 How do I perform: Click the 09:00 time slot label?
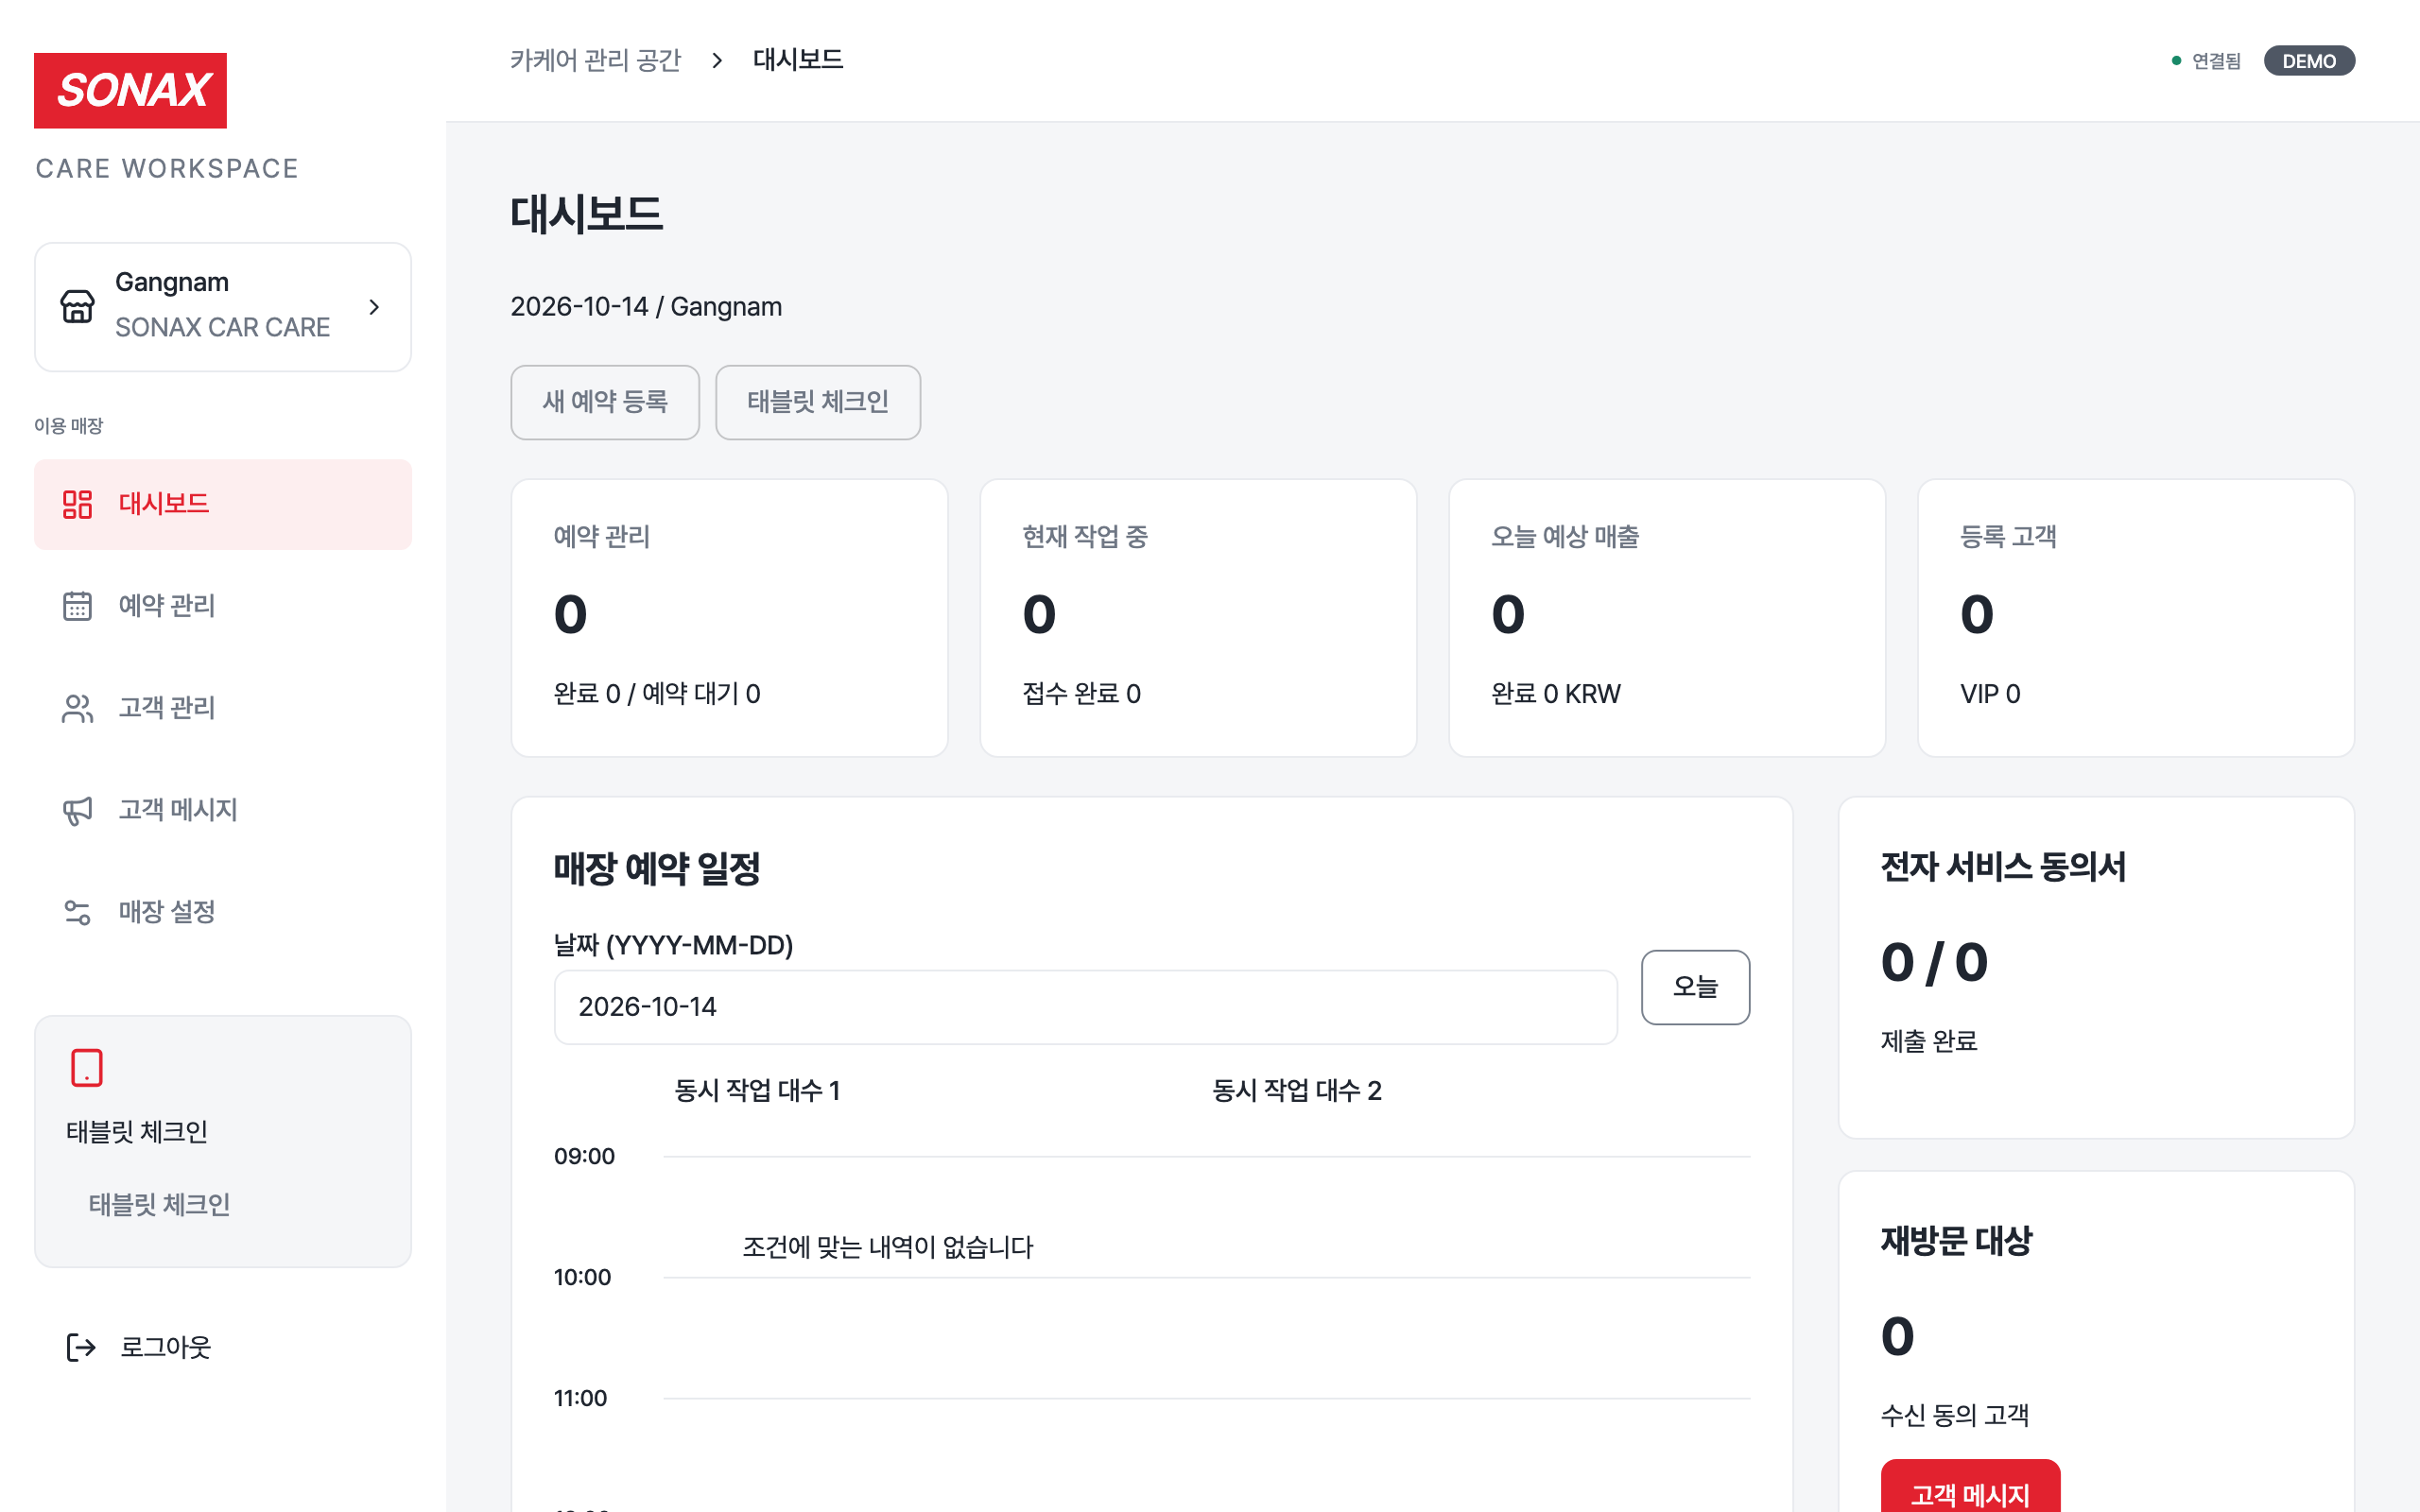pos(584,1156)
